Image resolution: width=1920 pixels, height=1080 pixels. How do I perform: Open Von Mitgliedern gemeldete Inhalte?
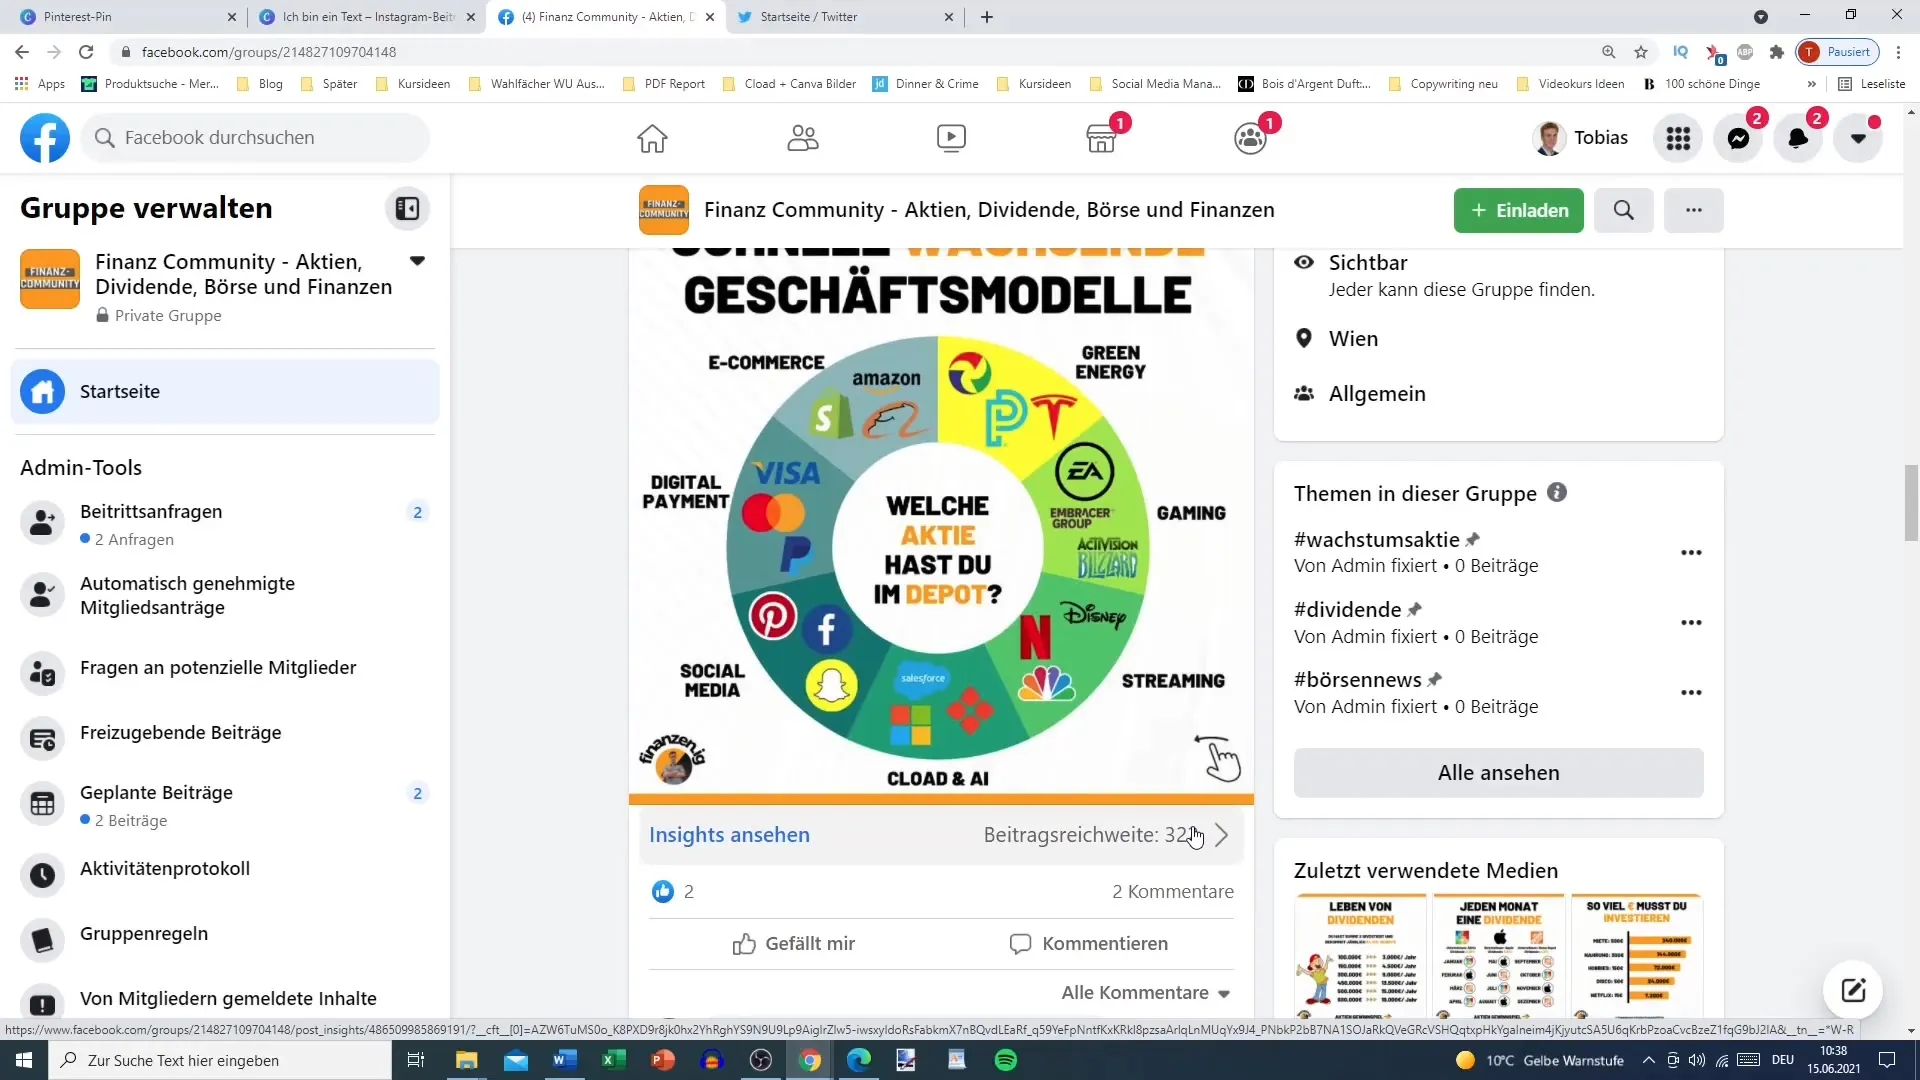pyautogui.click(x=225, y=999)
